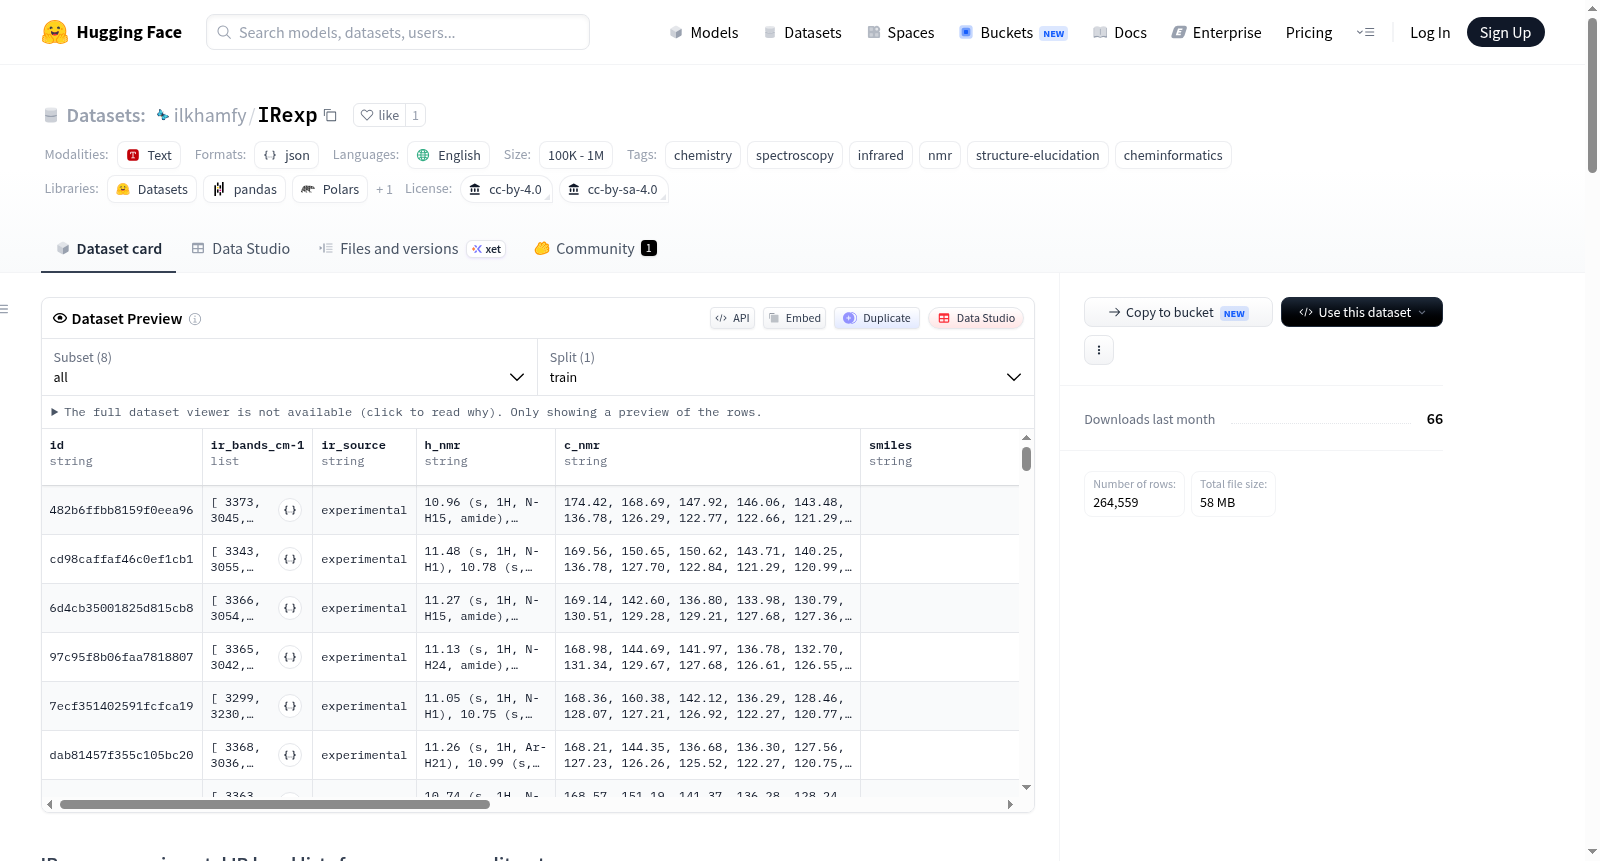Screen dimensions: 1600x861
Task: Open three-dot actions menu under Copy to bucket
Action: point(1099,350)
